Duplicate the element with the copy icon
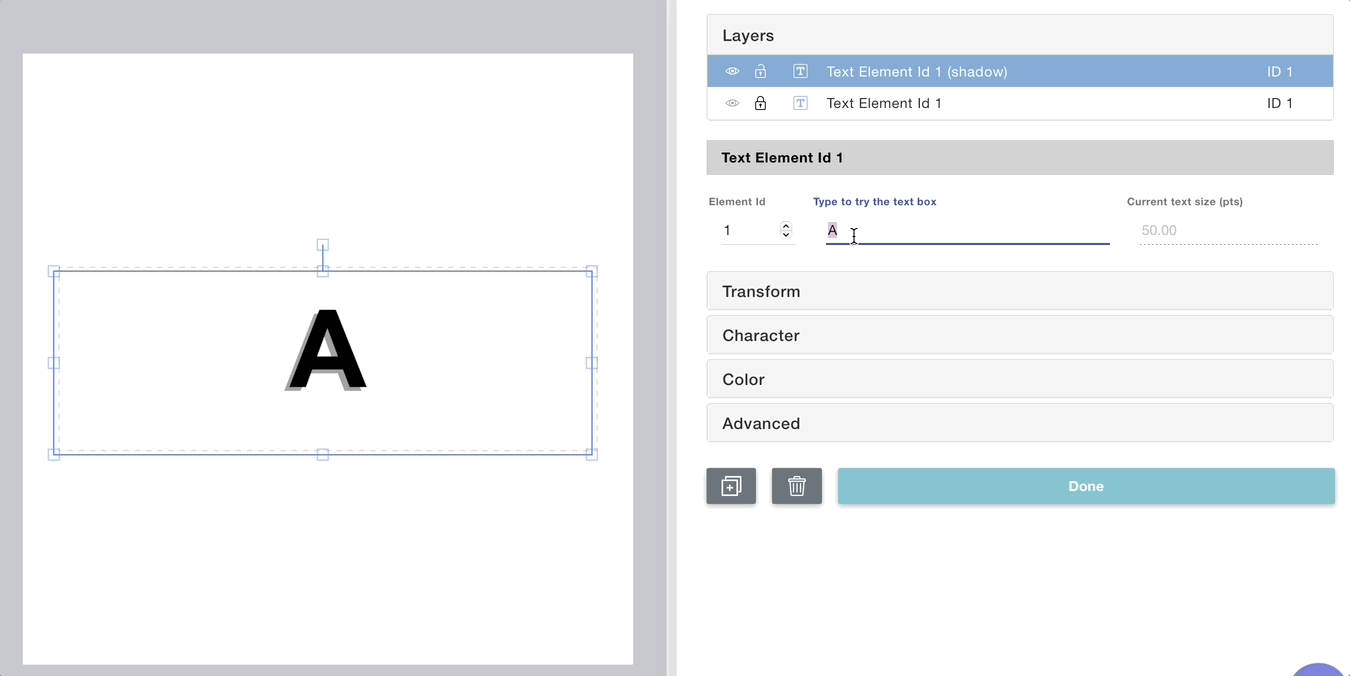Screen dimensions: 1350x676 731,486
